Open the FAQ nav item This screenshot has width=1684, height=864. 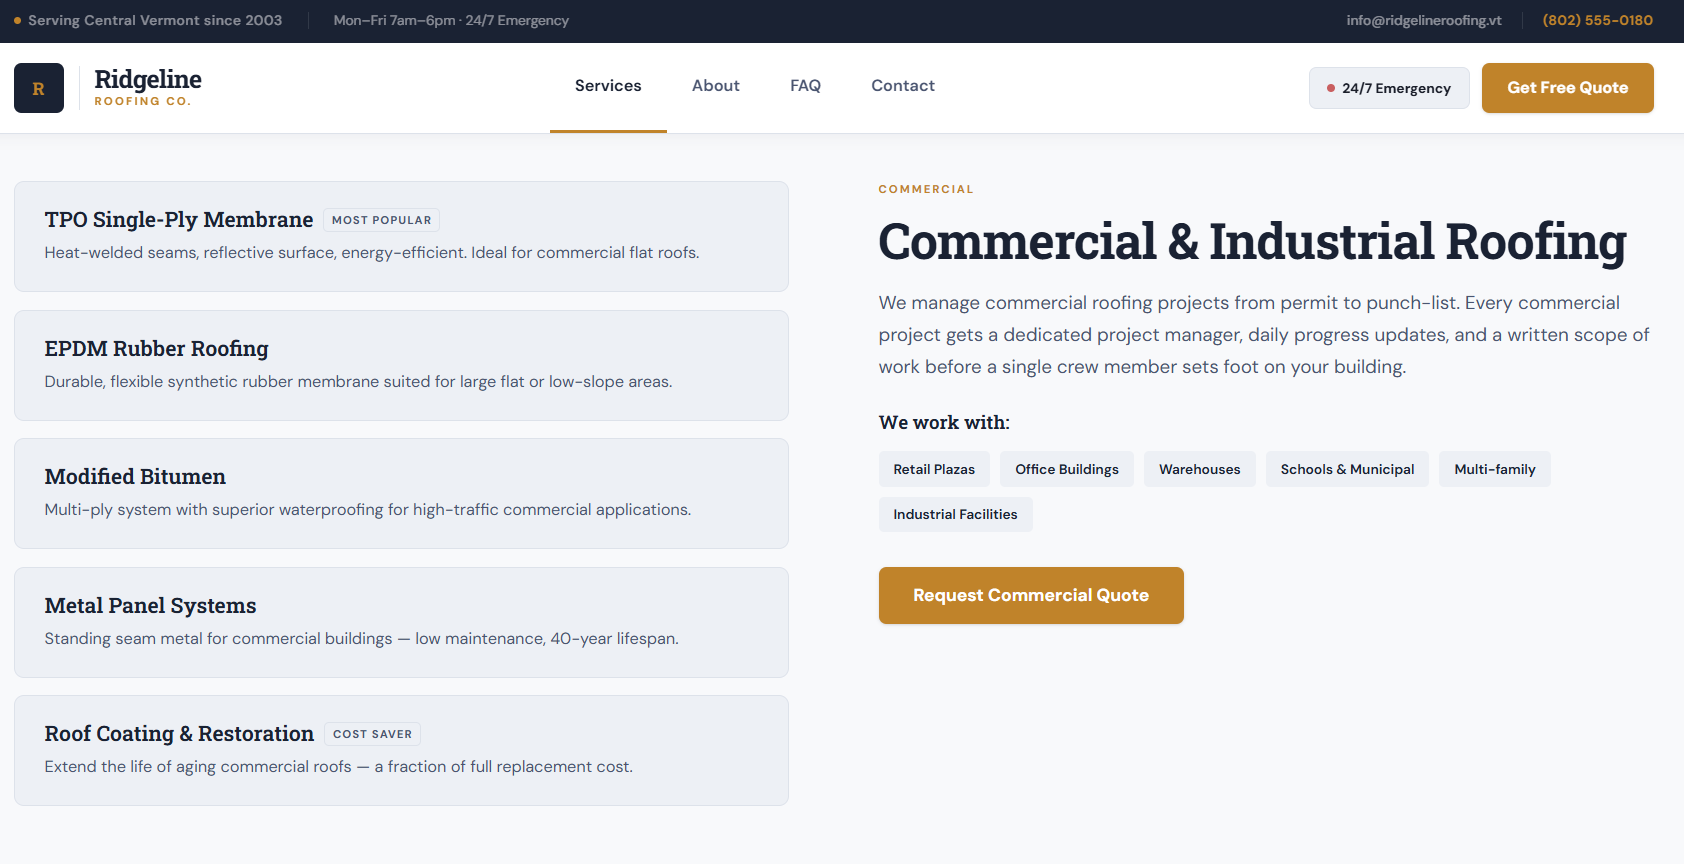(x=805, y=86)
